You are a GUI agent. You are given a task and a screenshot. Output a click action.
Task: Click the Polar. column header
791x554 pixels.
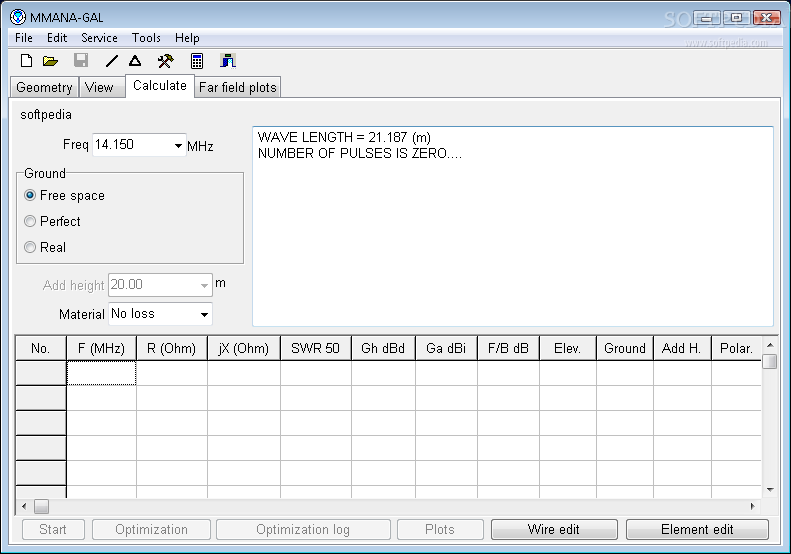coord(737,348)
